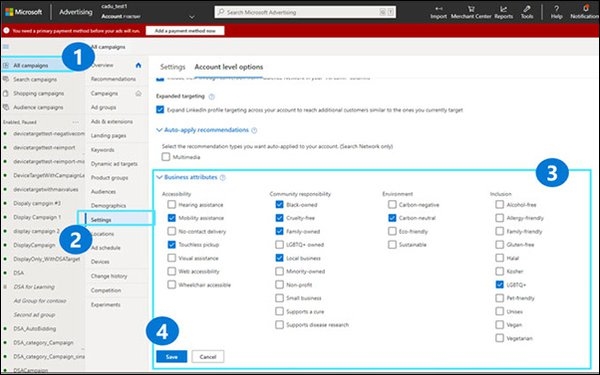Select Second ad group

tap(34, 315)
